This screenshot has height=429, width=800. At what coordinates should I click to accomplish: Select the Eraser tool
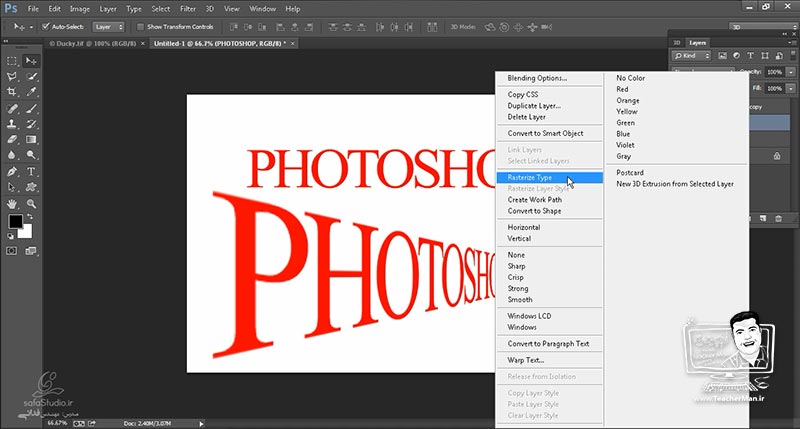(12, 139)
